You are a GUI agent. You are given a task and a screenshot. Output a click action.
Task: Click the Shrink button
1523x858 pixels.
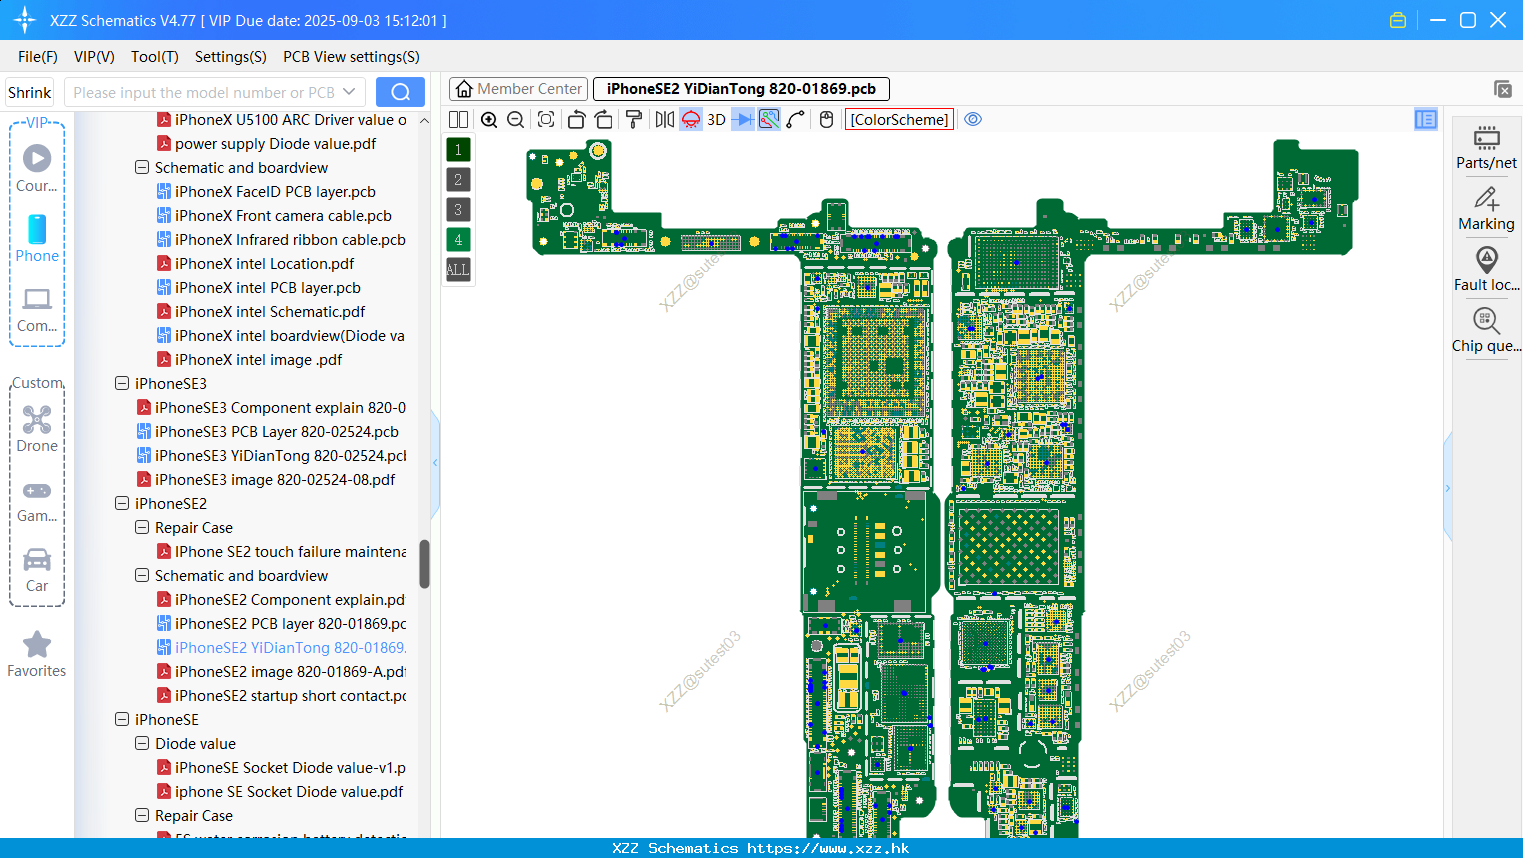(30, 92)
